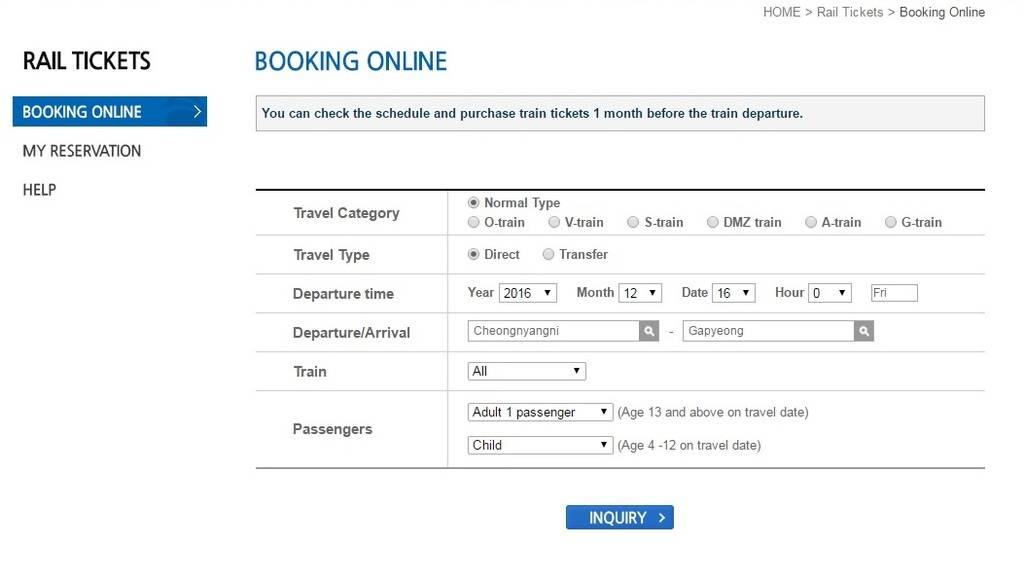Expand the Date dropdown showing 16

[x=734, y=293]
